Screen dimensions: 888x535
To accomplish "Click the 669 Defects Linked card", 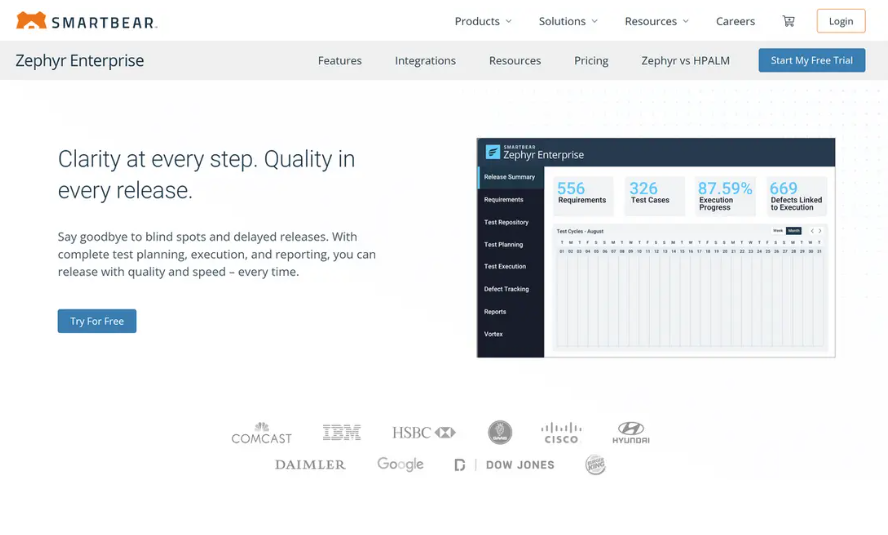I will 796,196.
